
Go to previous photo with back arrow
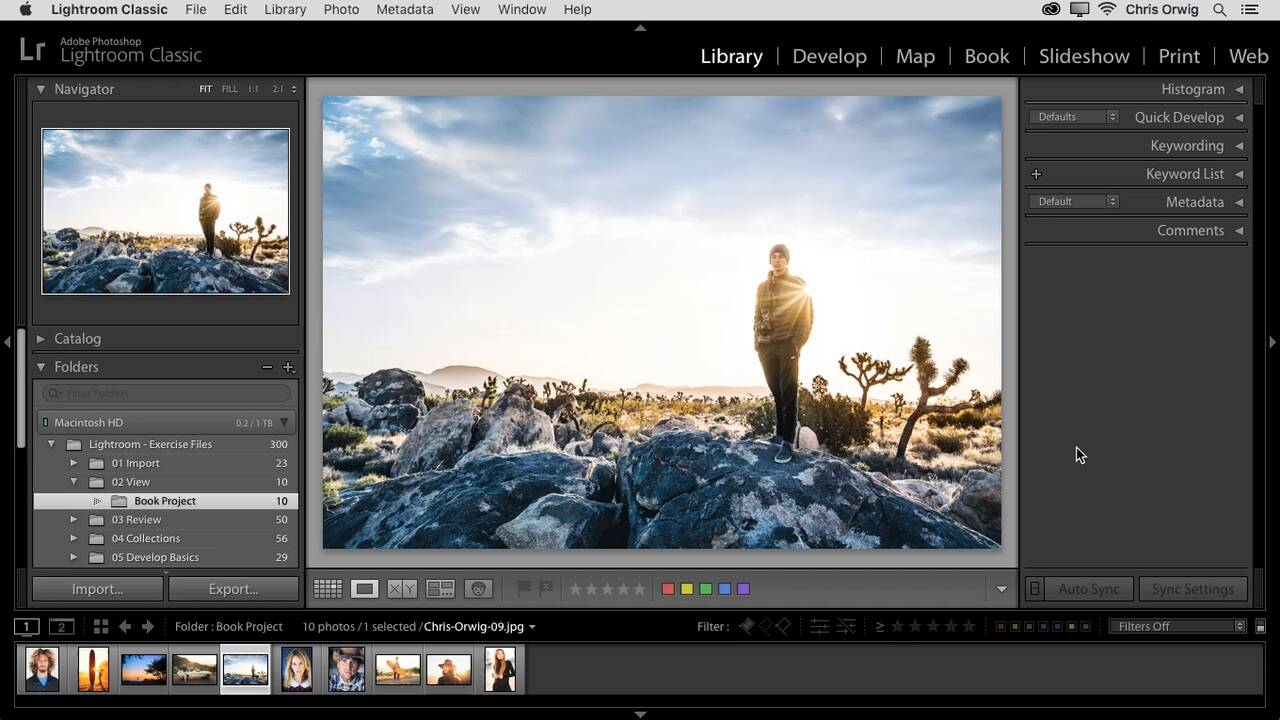click(x=125, y=627)
